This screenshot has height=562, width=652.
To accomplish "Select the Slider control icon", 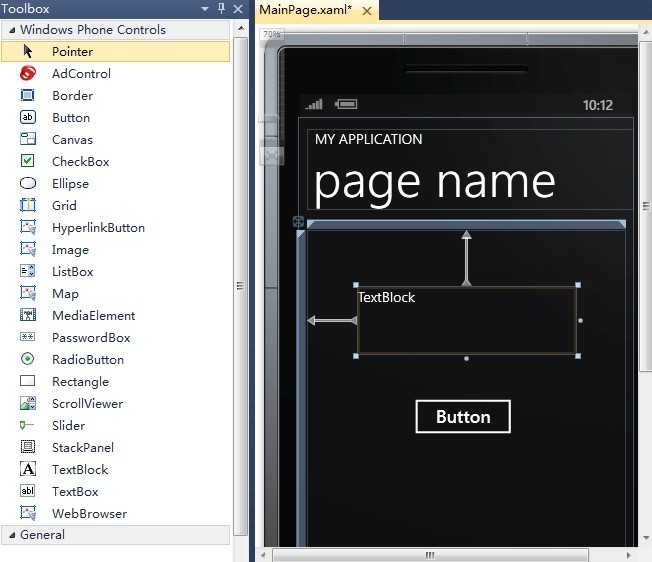I will (27, 425).
